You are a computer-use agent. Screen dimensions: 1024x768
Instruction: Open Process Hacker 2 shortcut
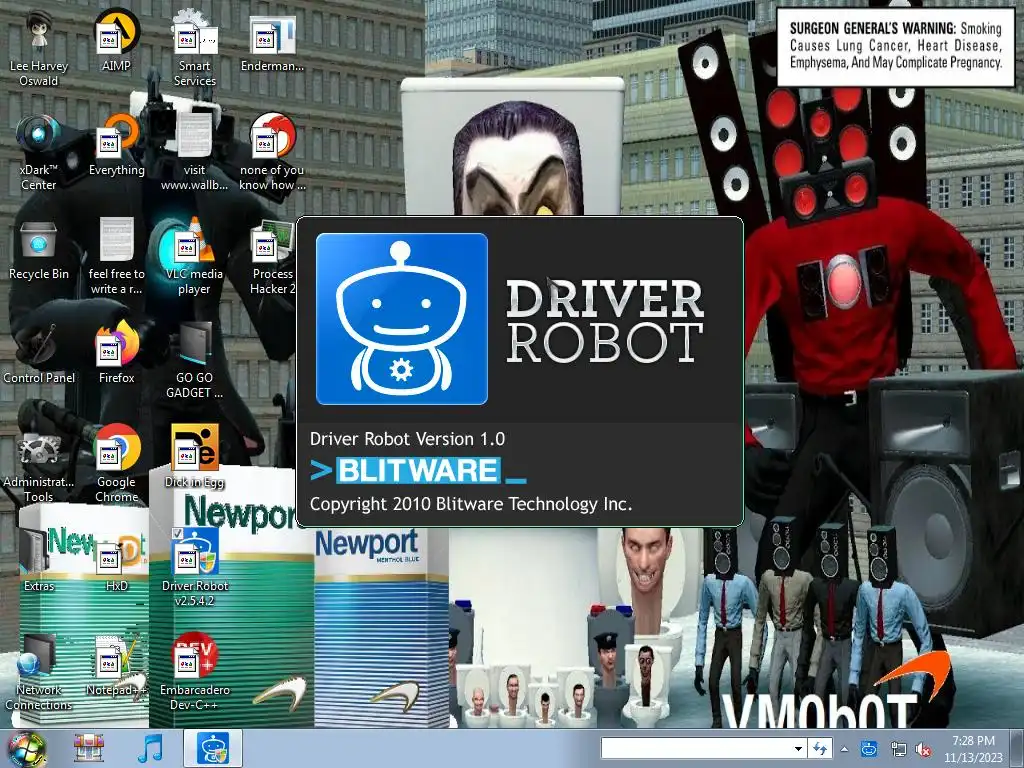coord(272,257)
